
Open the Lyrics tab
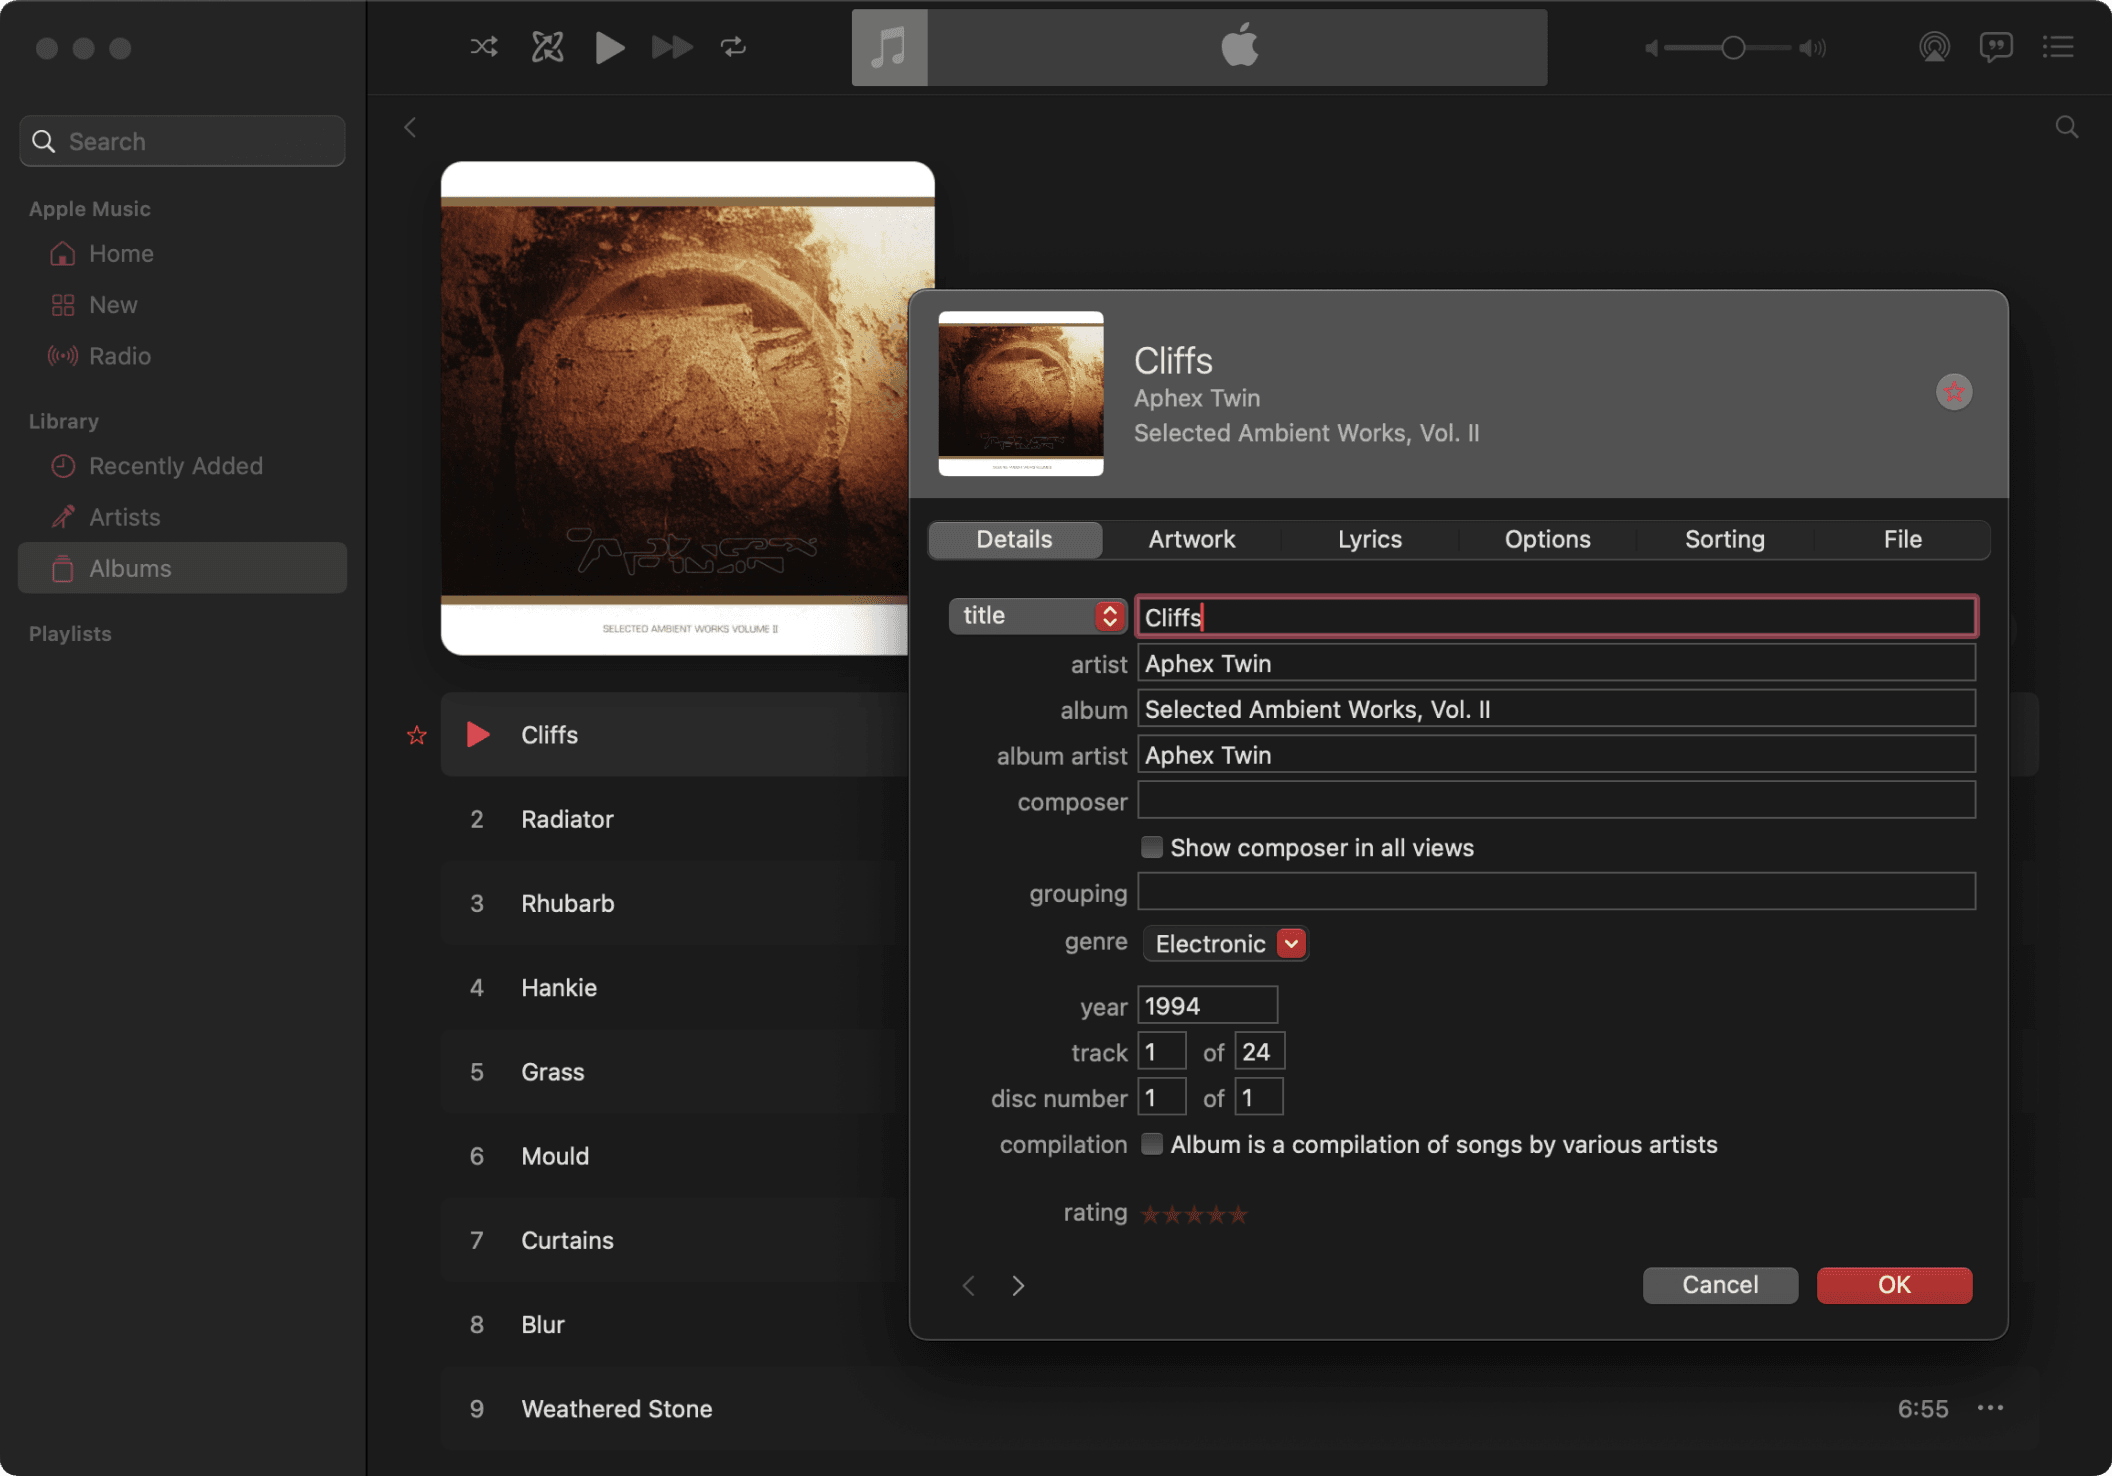click(1369, 540)
